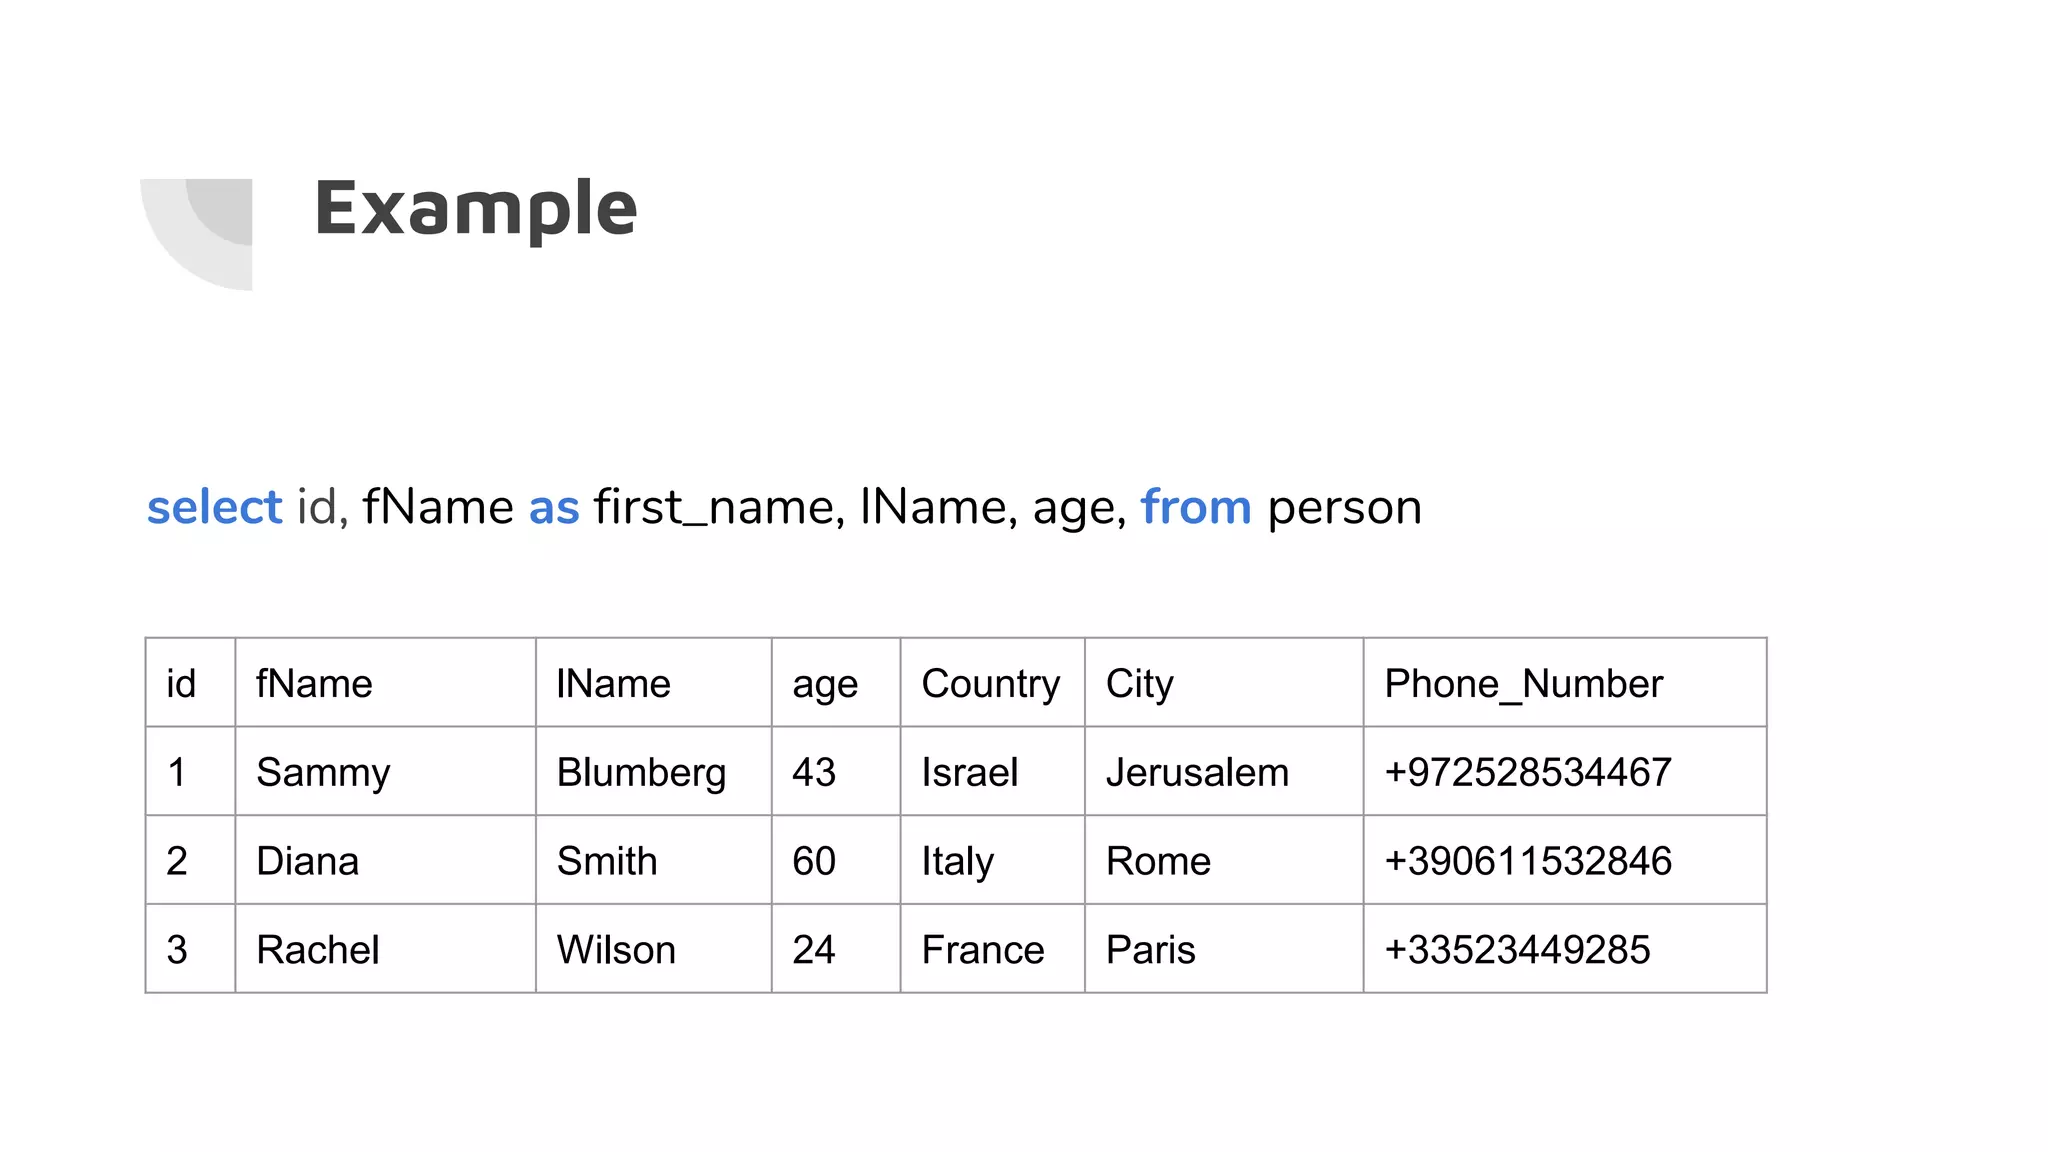Click the blue from keyword

pos(1195,507)
